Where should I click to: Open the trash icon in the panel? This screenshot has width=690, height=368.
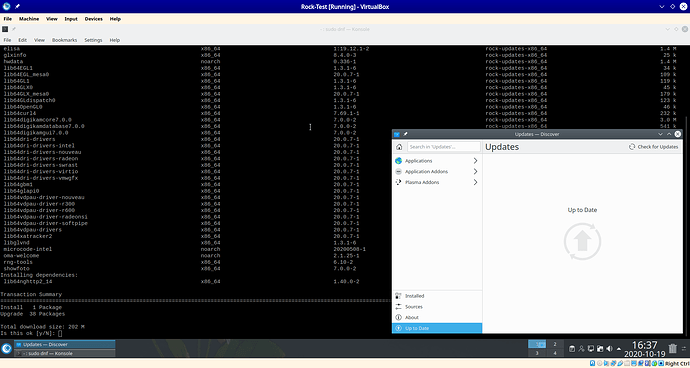click(672, 349)
